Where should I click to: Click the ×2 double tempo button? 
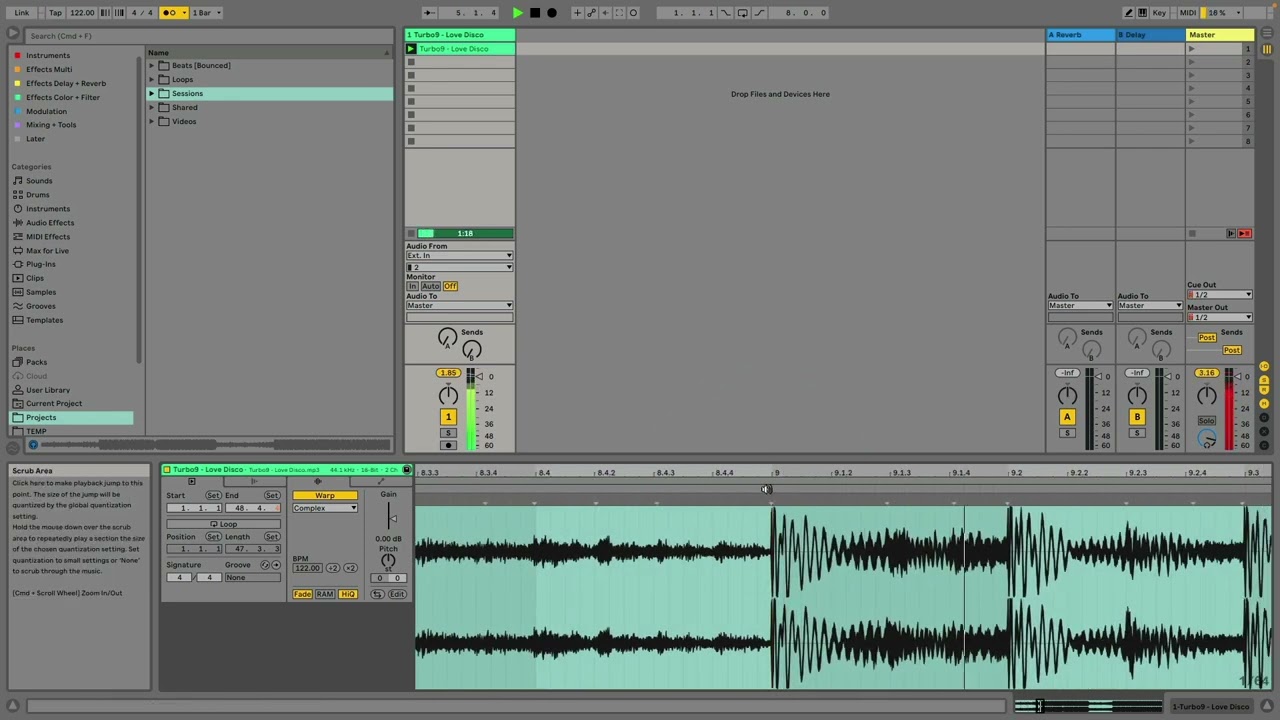point(350,568)
